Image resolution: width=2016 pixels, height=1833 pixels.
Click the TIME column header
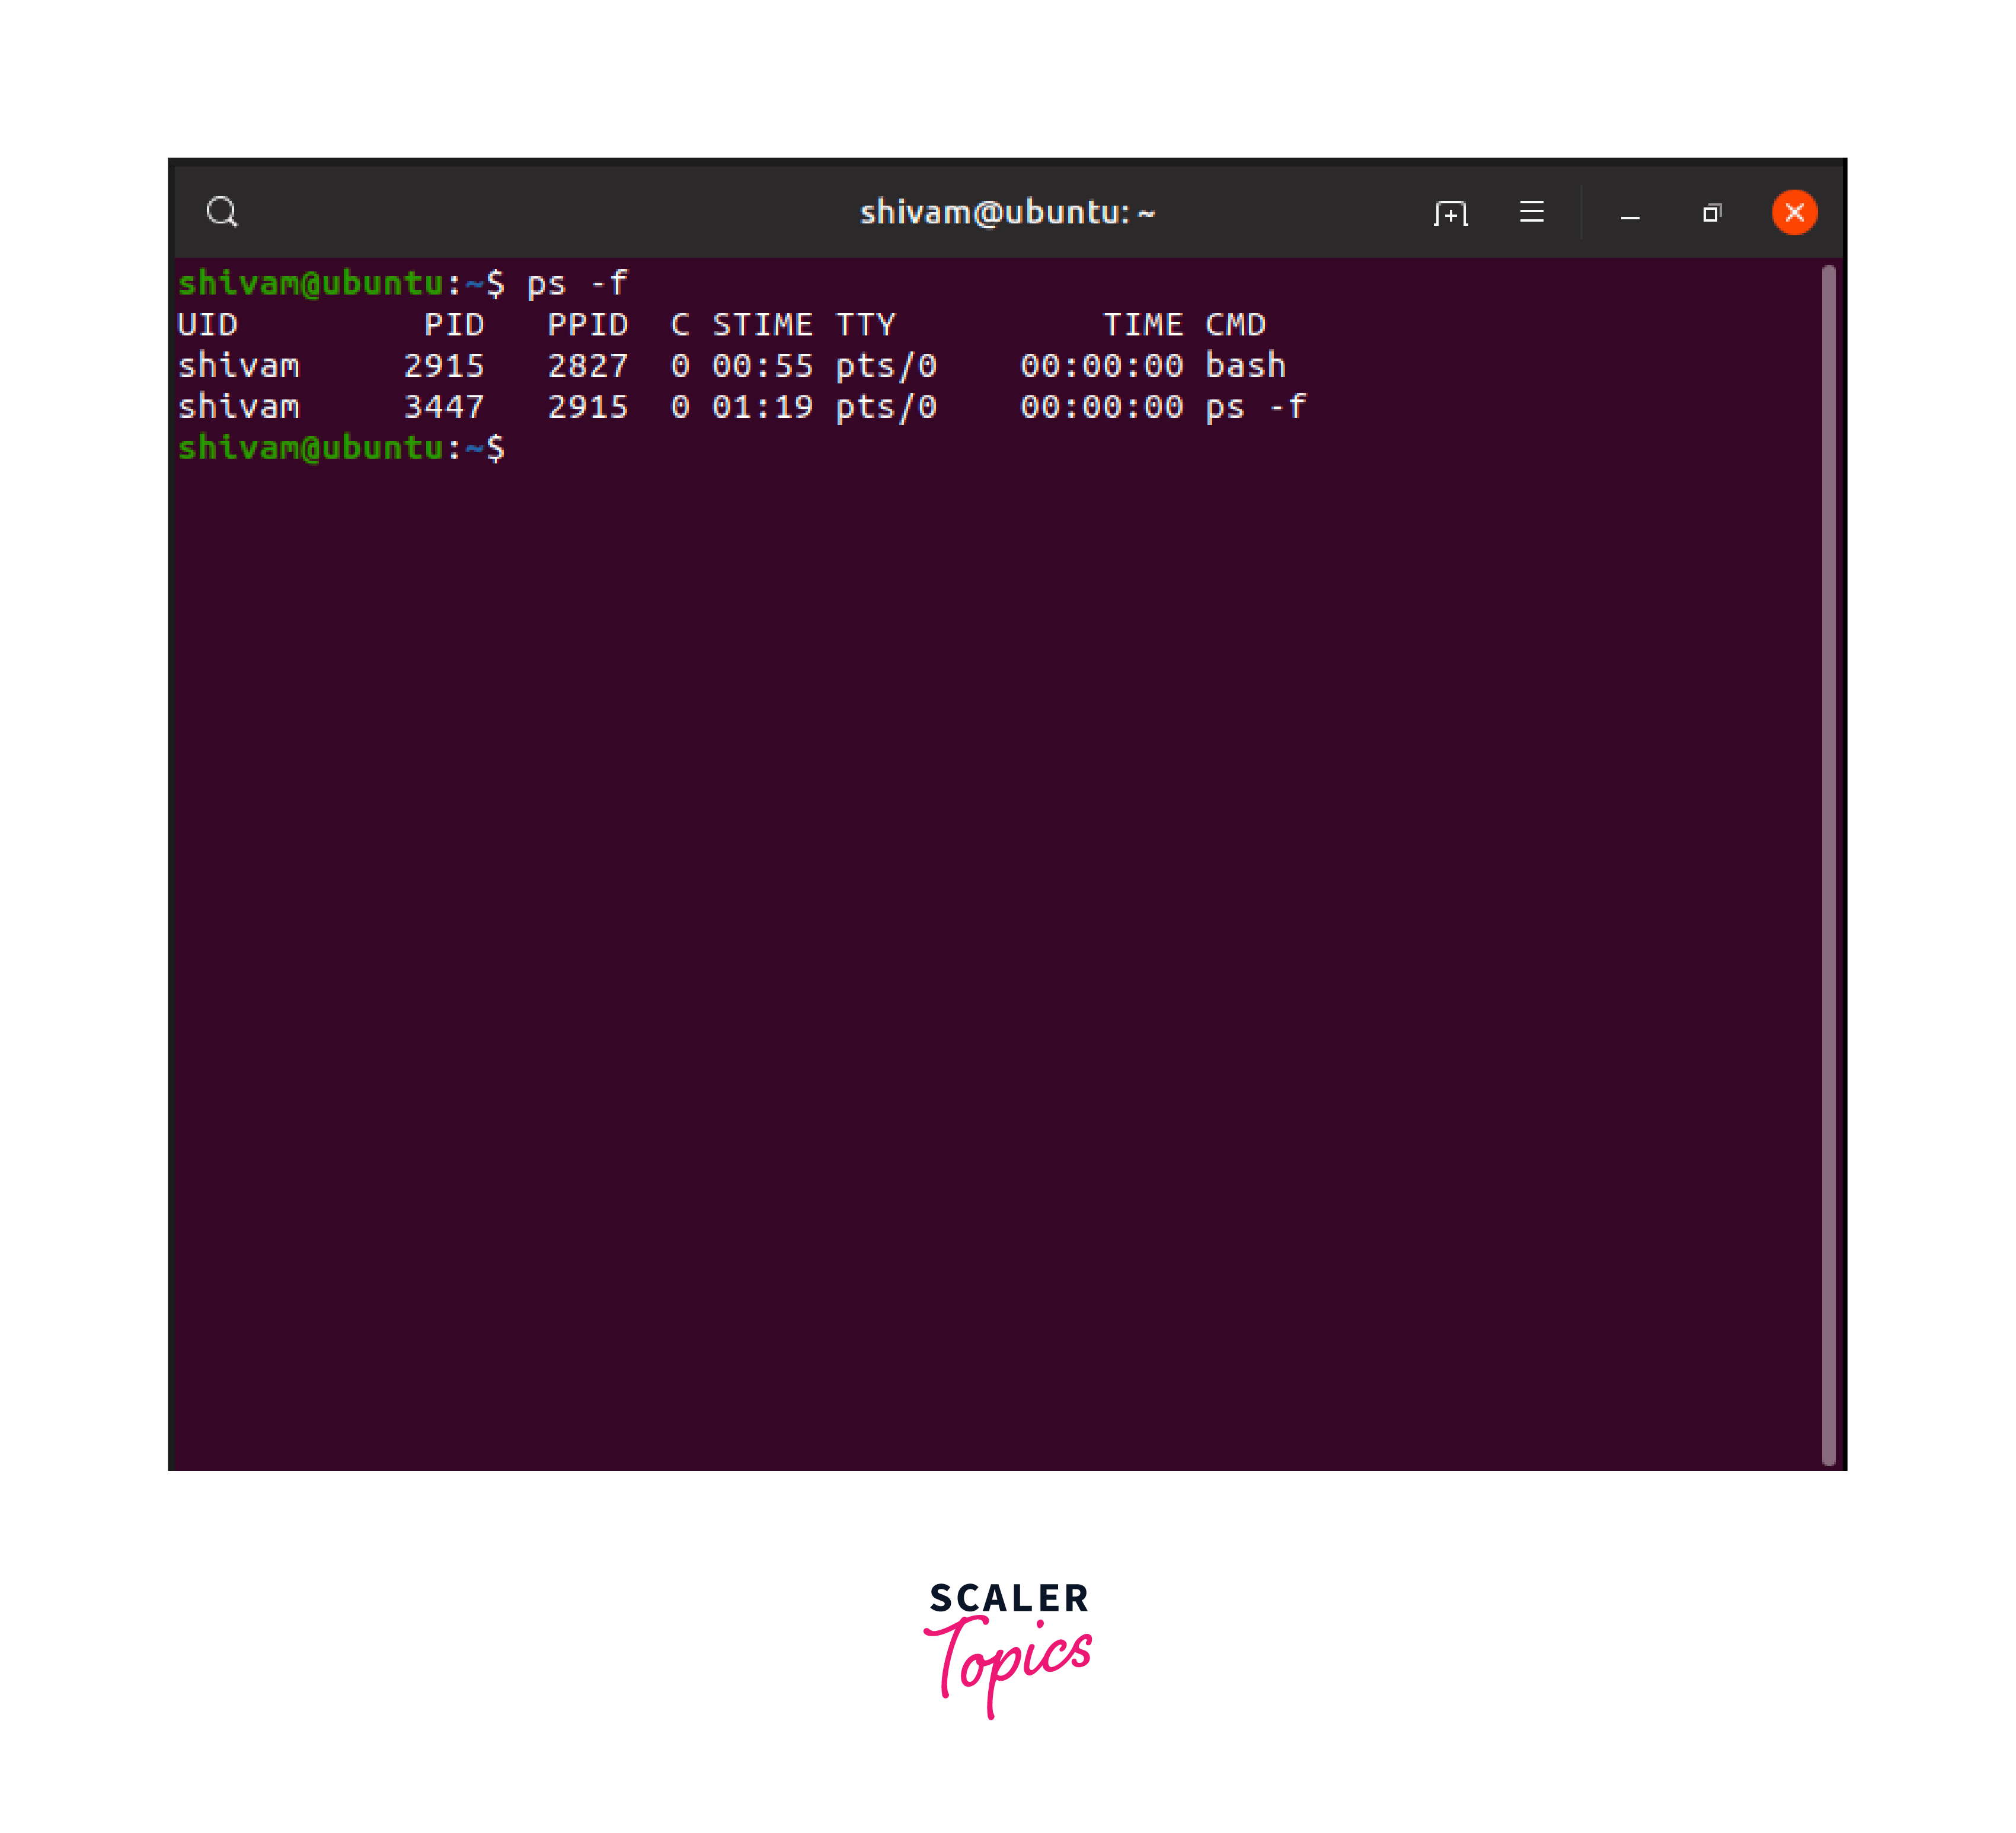pyautogui.click(x=1143, y=325)
